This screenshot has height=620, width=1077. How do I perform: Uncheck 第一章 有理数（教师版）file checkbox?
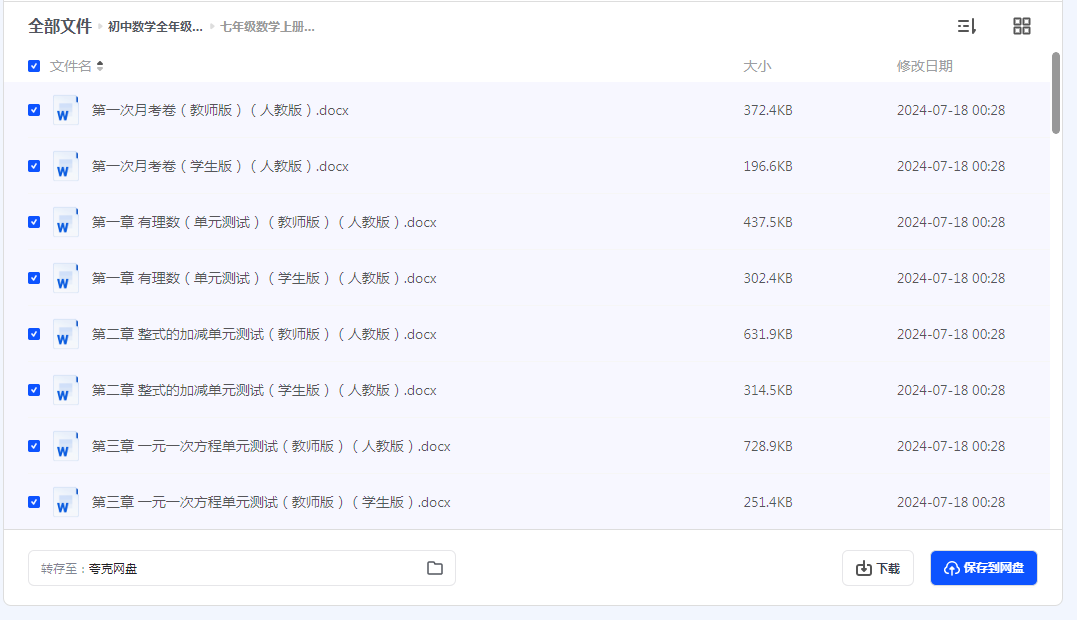pos(34,222)
